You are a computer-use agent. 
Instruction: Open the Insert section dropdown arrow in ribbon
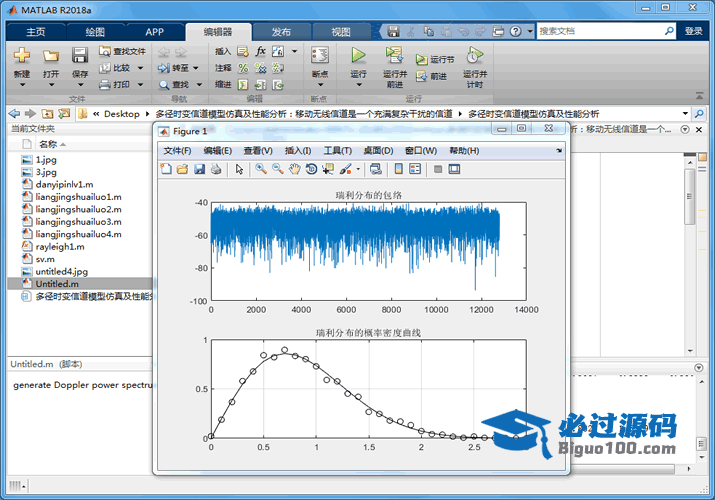click(295, 51)
